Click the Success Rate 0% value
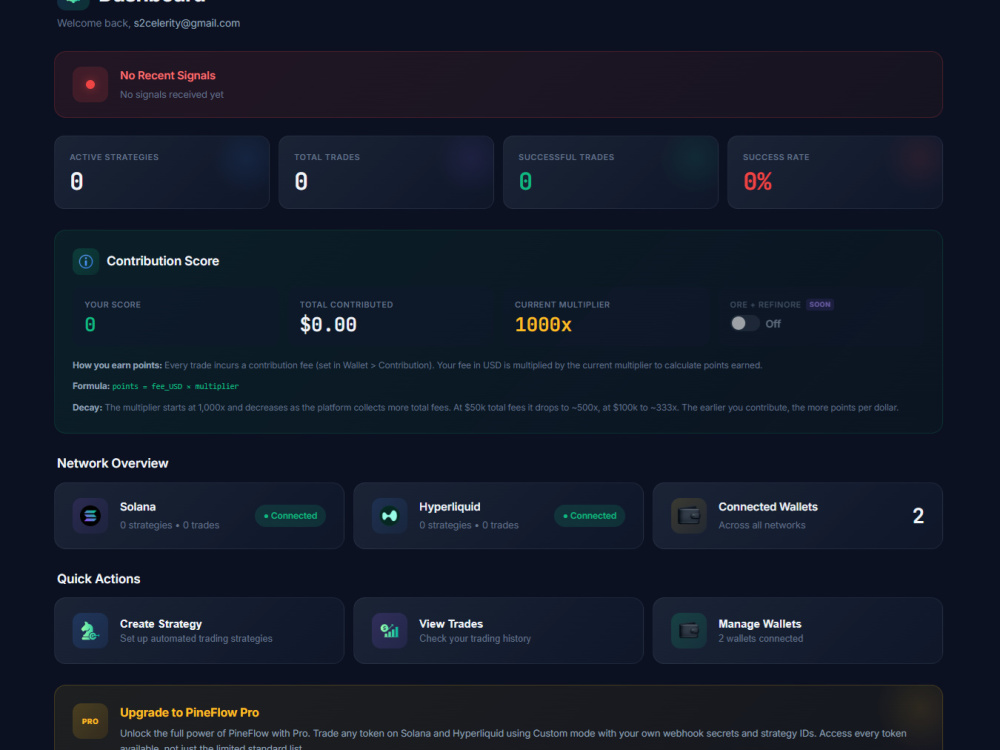The height and width of the screenshot is (750, 1000). (757, 182)
